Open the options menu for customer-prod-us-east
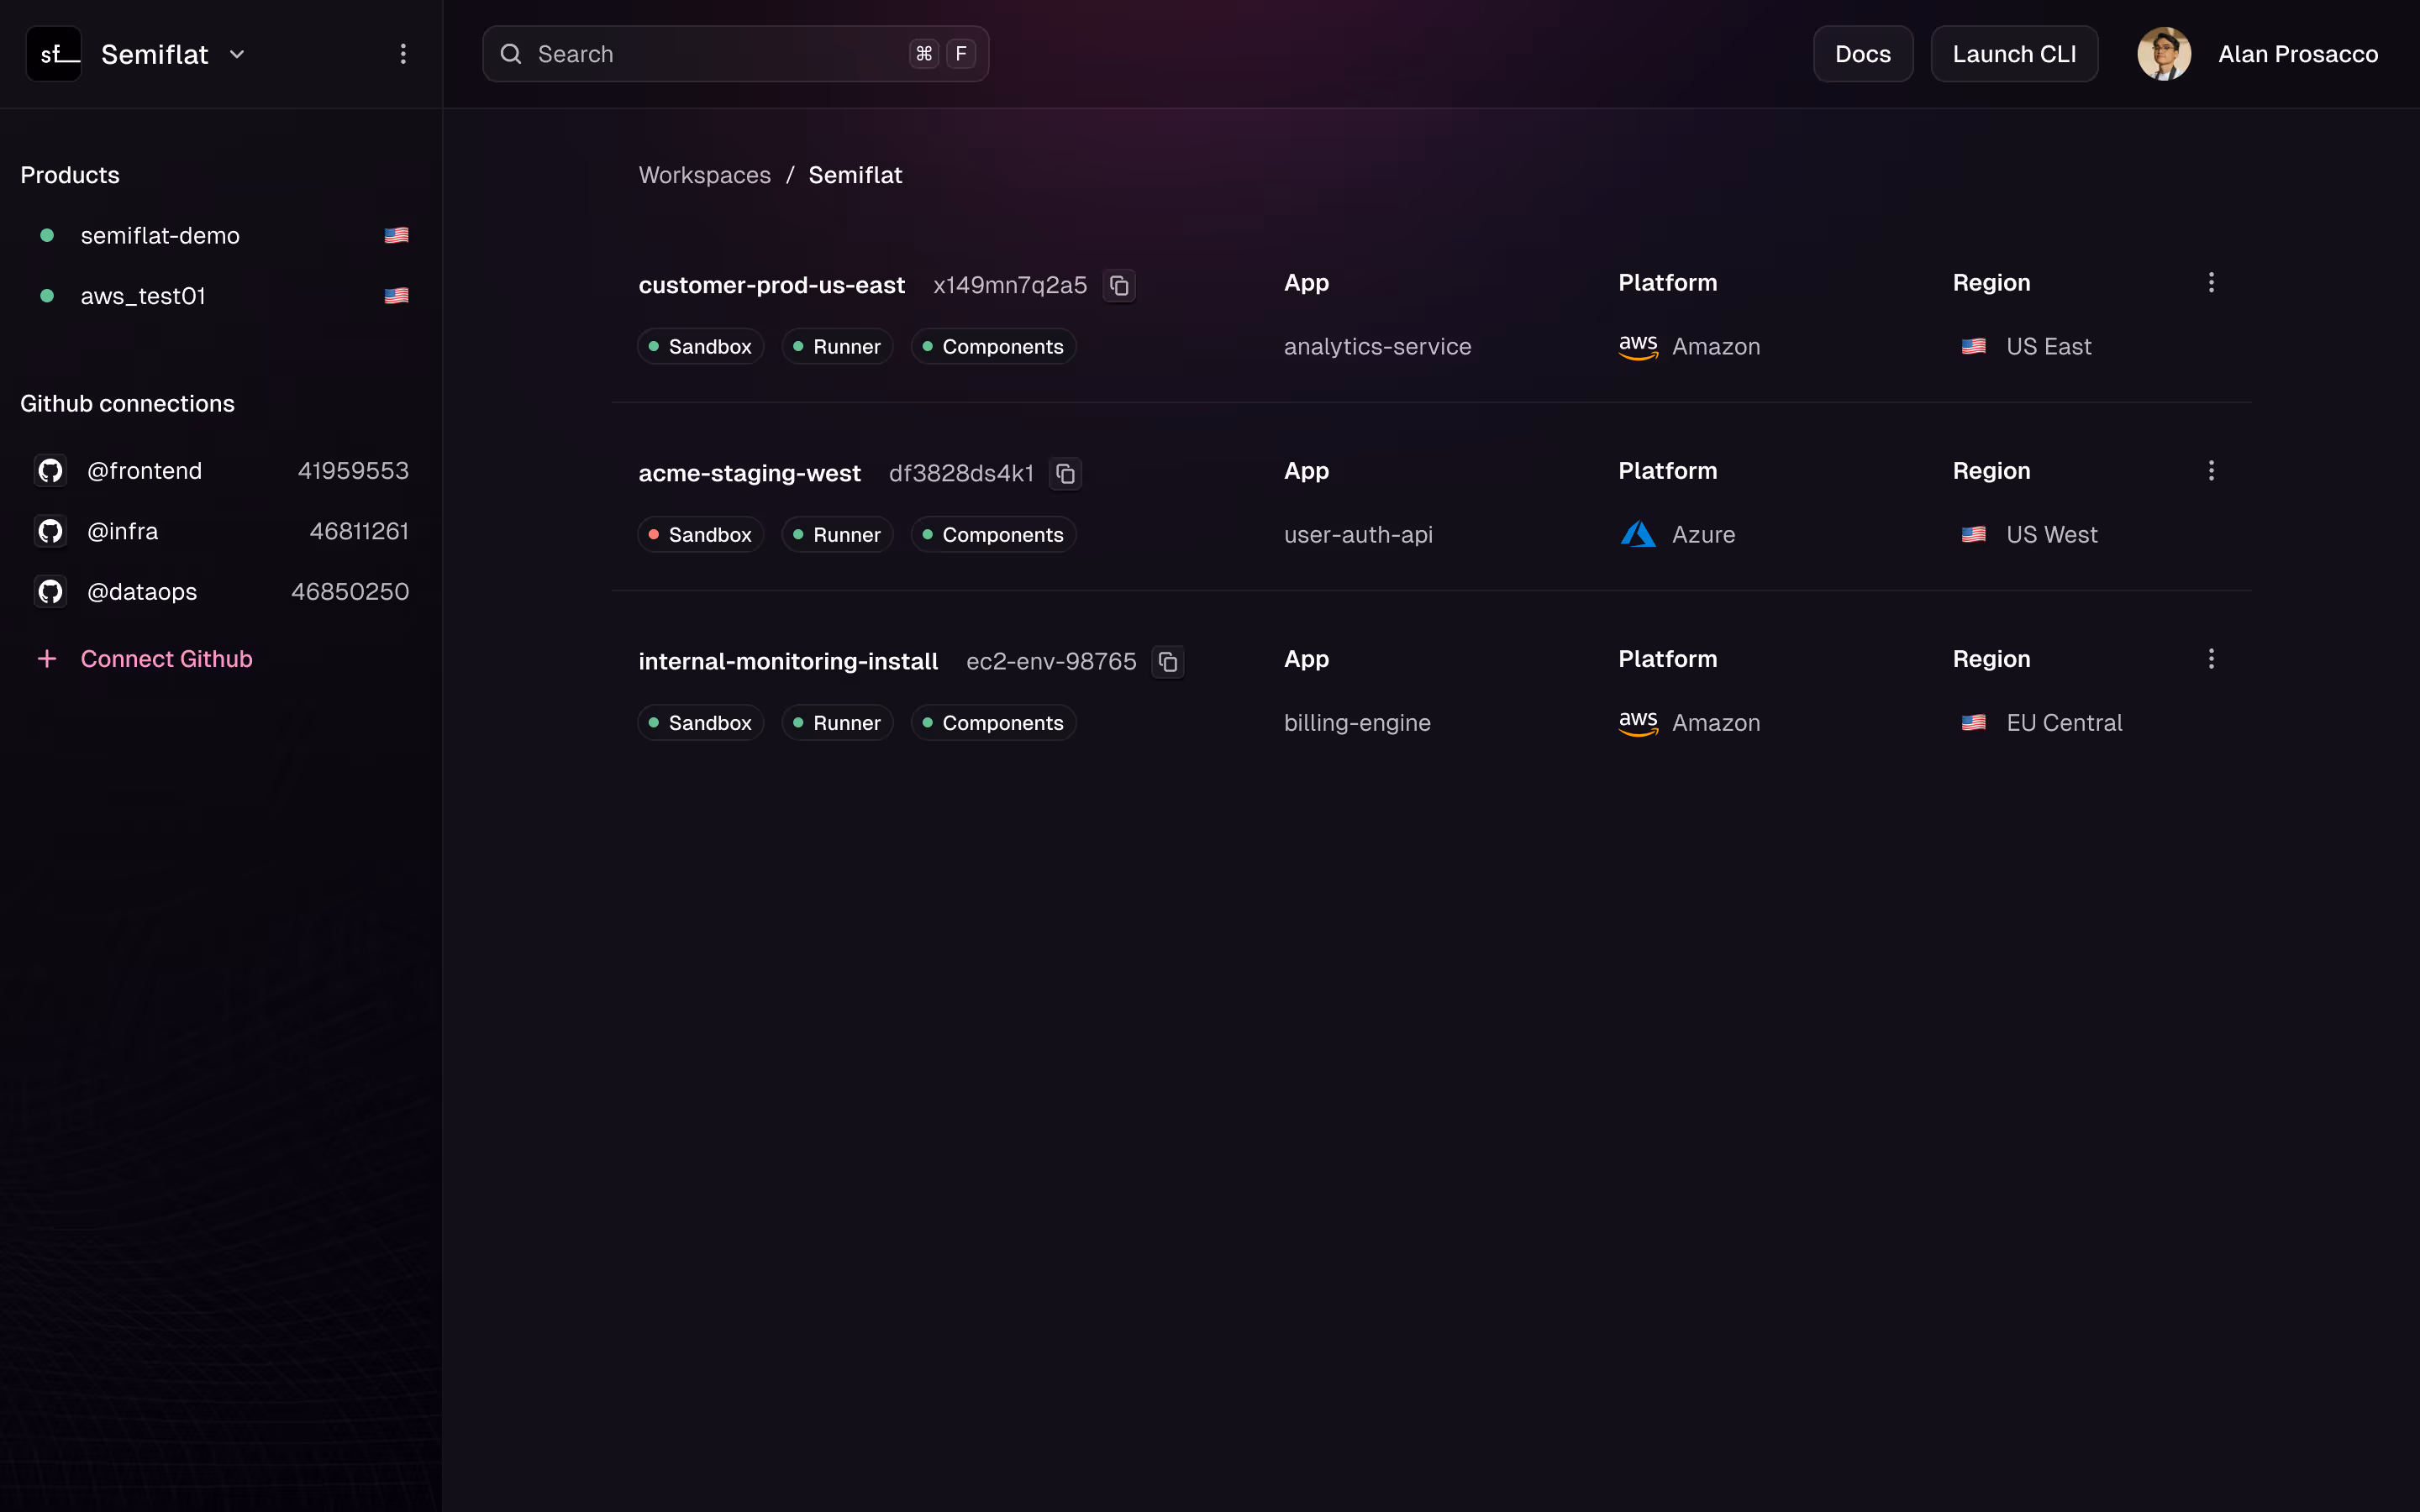Image resolution: width=2420 pixels, height=1512 pixels. tap(2211, 283)
